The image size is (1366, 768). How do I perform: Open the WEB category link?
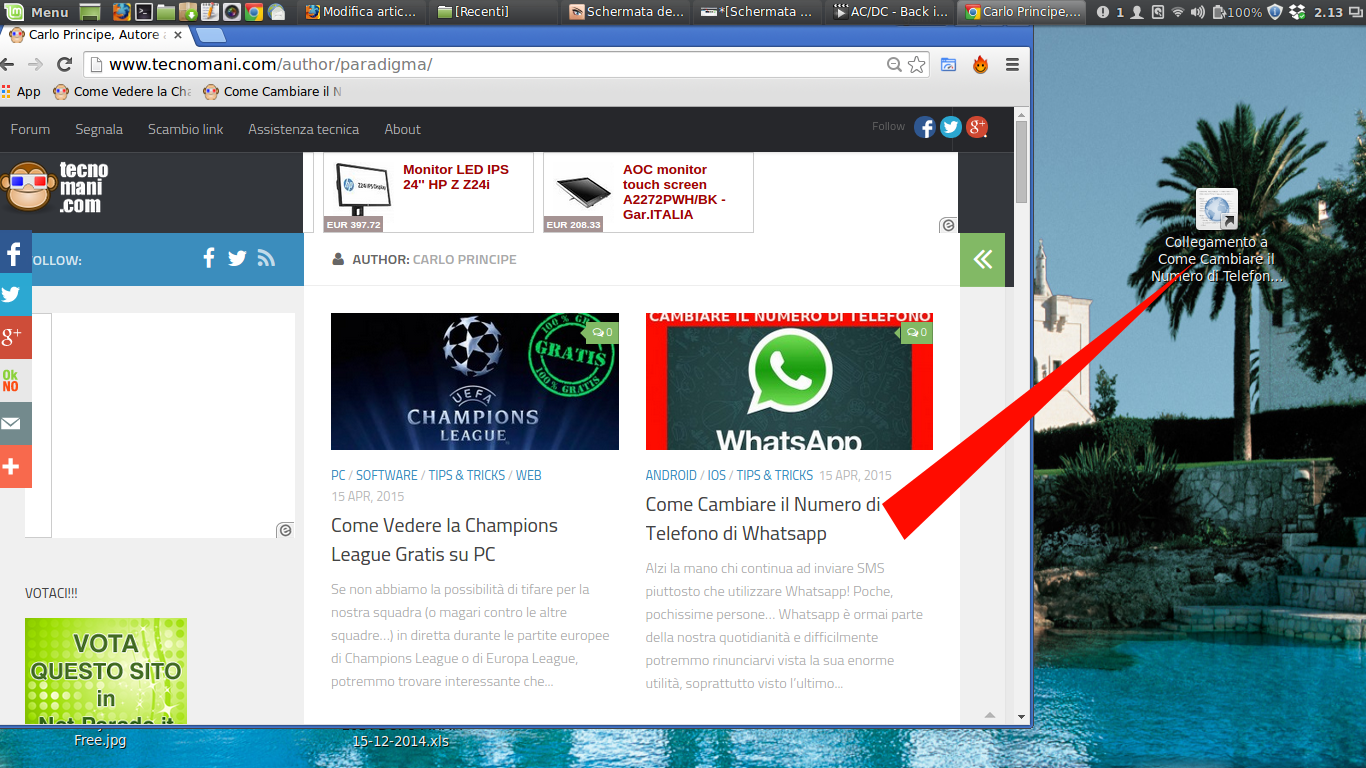click(x=528, y=475)
